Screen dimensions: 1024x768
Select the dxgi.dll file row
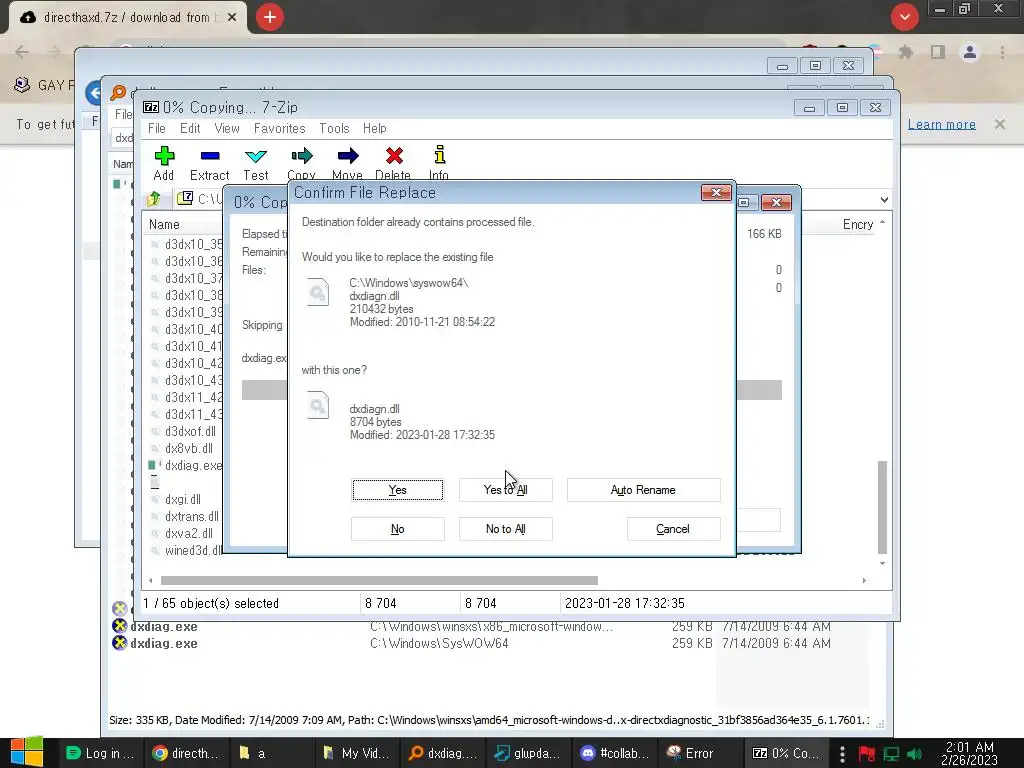pyautogui.click(x=185, y=500)
